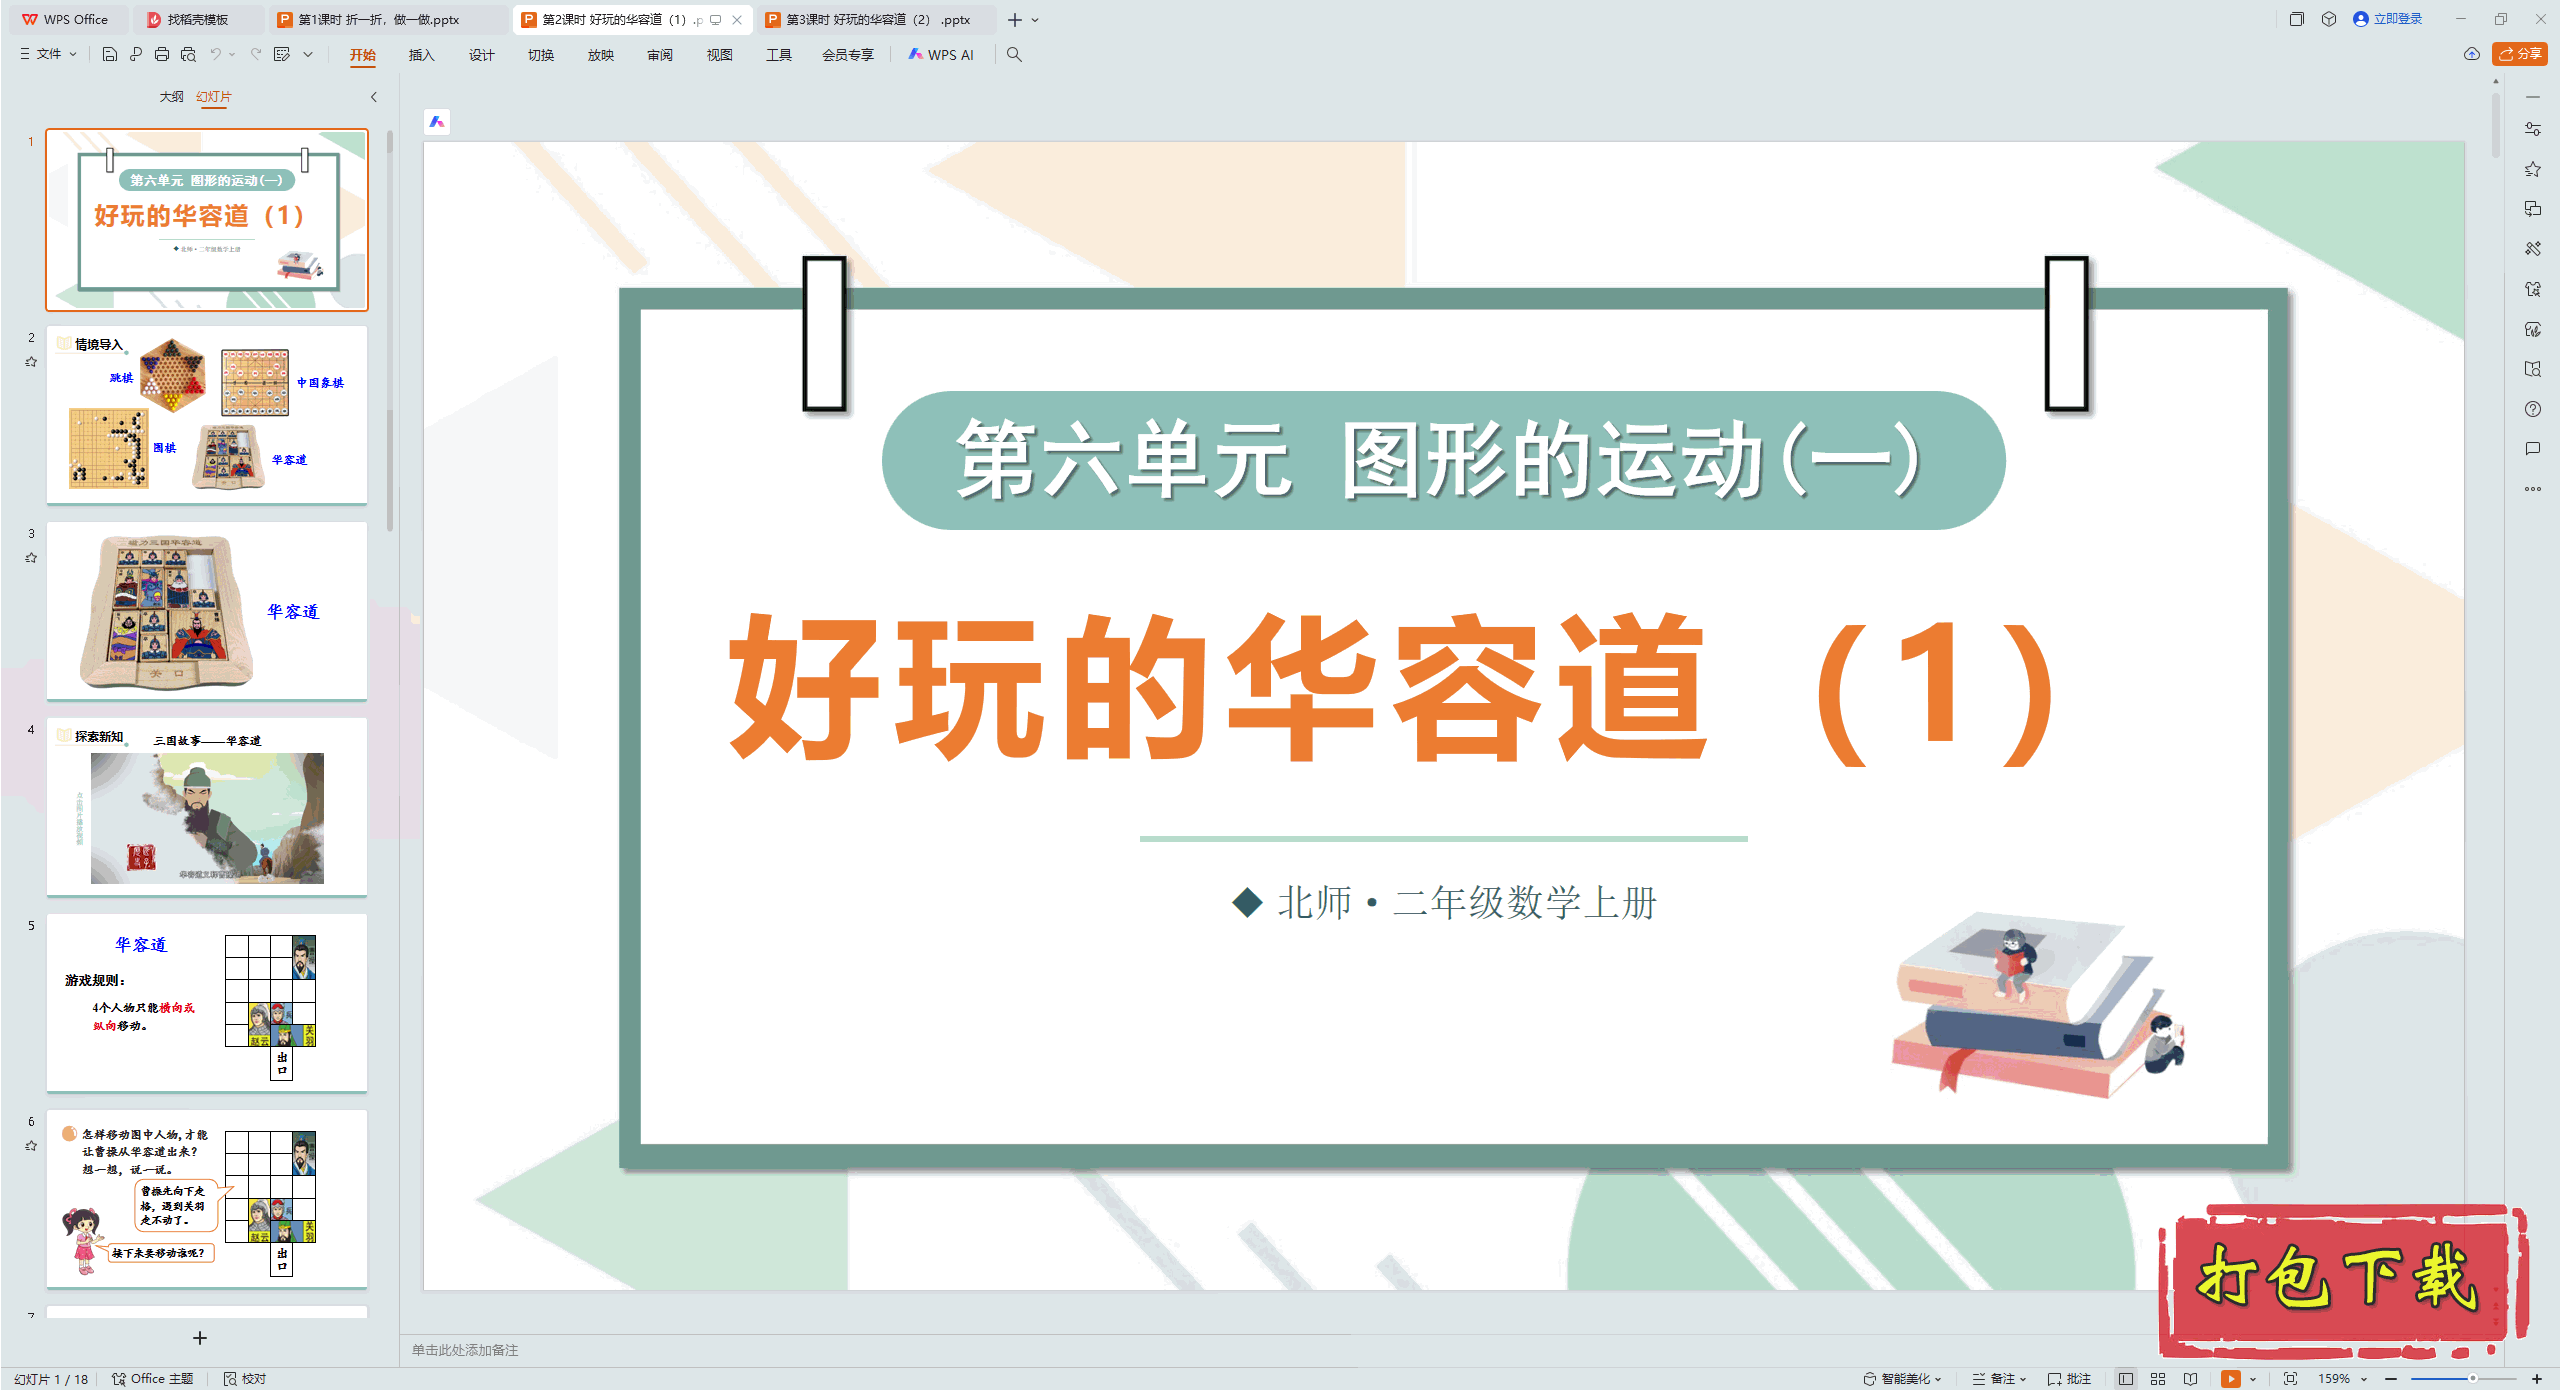Expand the 文件 menu dropdown
Image resolution: width=2560 pixels, height=1390 pixels.
[x=49, y=55]
